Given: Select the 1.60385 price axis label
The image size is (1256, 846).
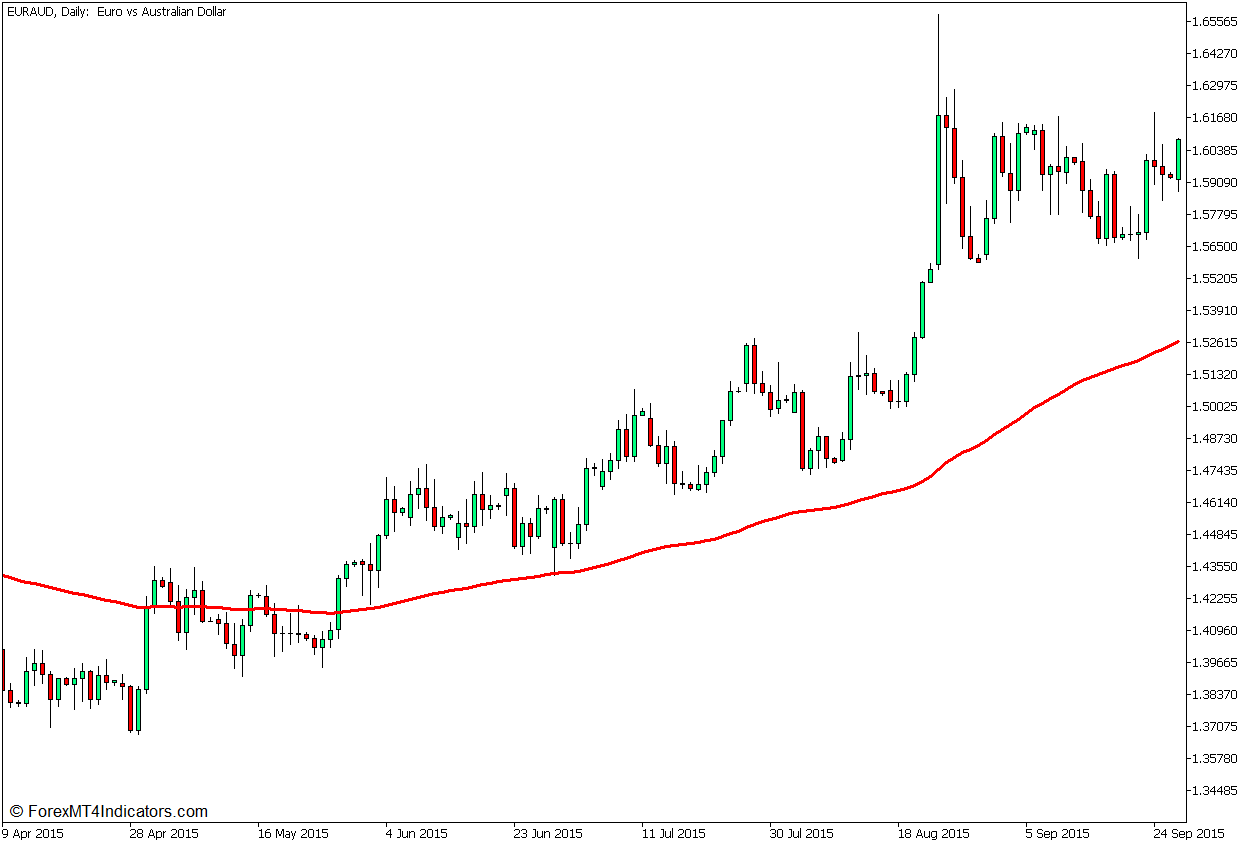Looking at the screenshot, I should [1216, 150].
